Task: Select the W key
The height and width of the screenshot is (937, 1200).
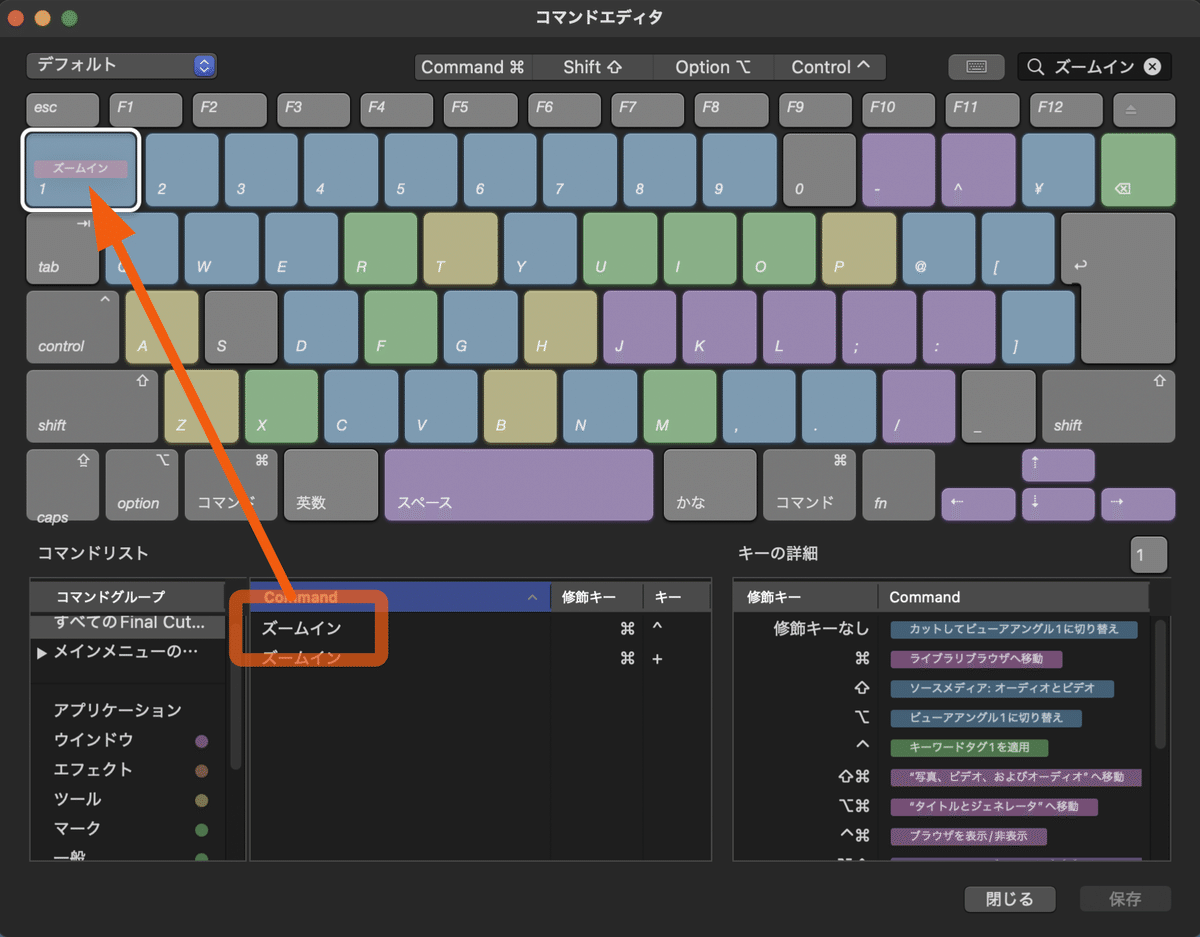Action: (x=221, y=249)
